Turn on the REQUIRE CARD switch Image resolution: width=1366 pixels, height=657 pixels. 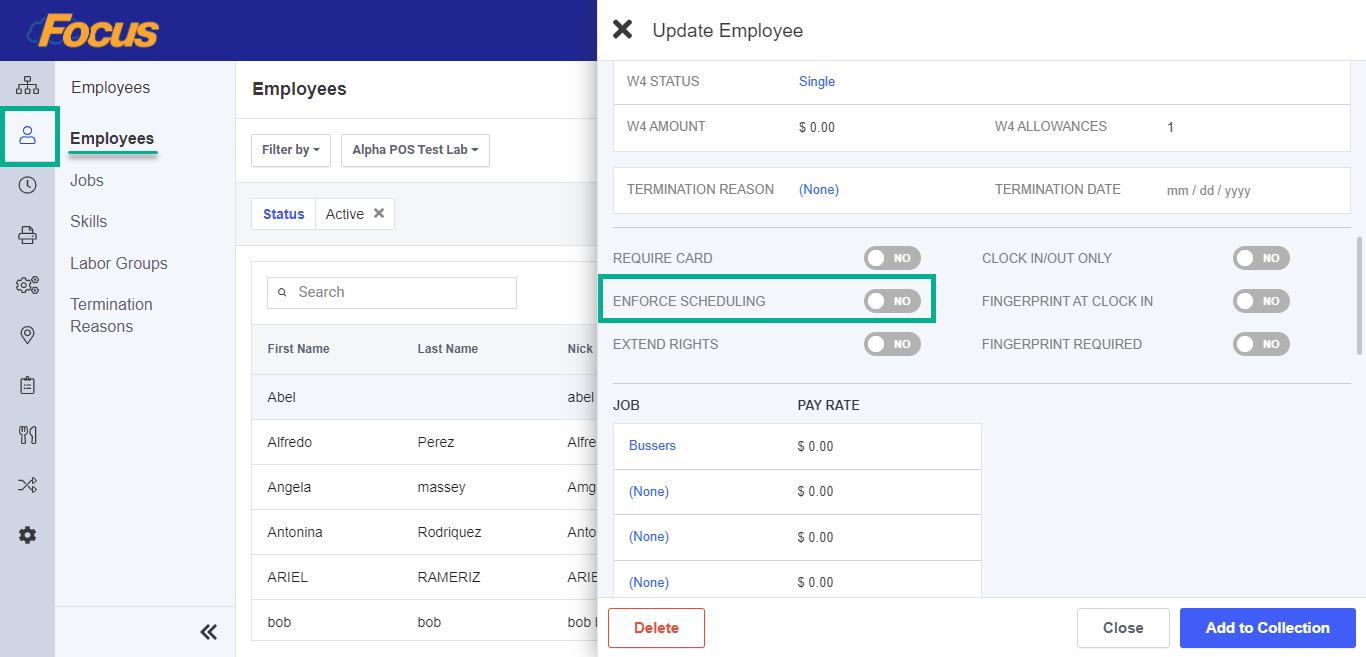point(892,258)
